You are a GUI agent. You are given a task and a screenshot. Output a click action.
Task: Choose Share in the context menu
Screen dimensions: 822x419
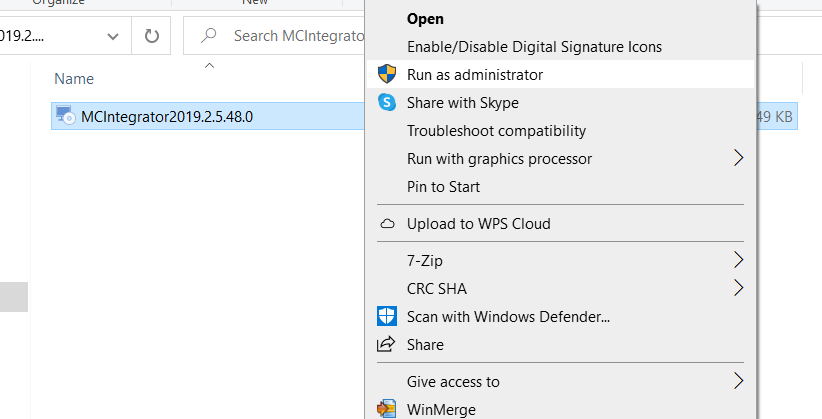point(560,345)
